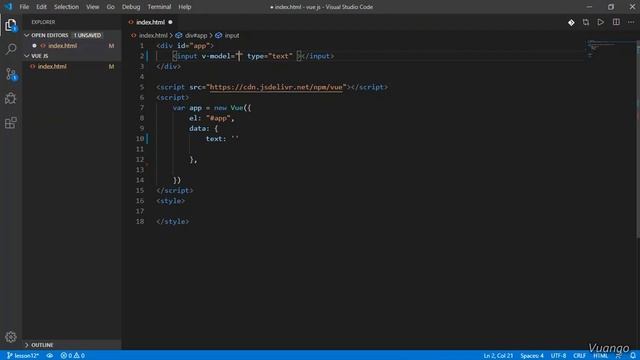Viewport: 640px width, 360px height.
Task: Click the git diamond icon in editor toolbar
Action: pos(571,22)
